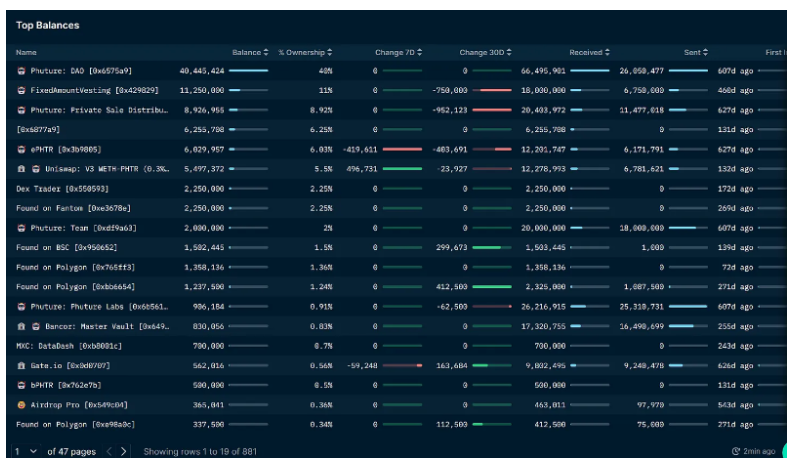The width and height of the screenshot is (791, 463).
Task: Click the contract icon beside FixedAmountVesting
Action: click(x=21, y=90)
